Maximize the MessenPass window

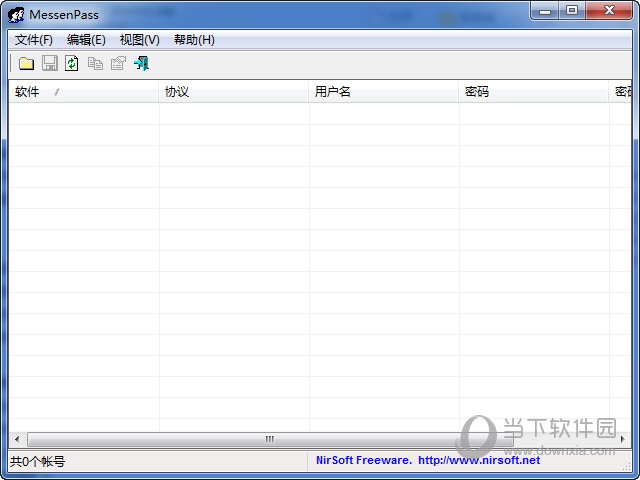[572, 11]
